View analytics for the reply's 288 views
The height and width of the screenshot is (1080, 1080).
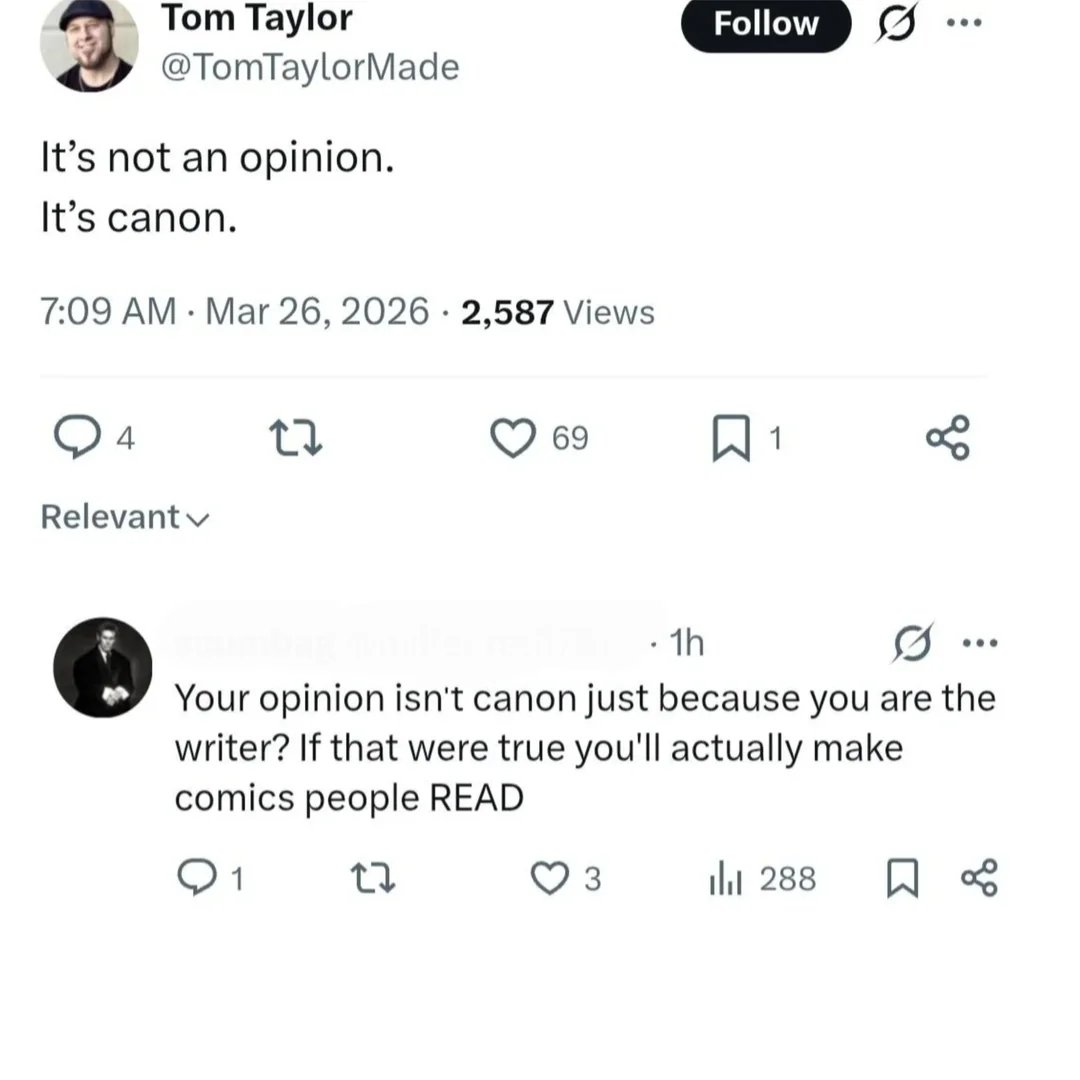722,878
